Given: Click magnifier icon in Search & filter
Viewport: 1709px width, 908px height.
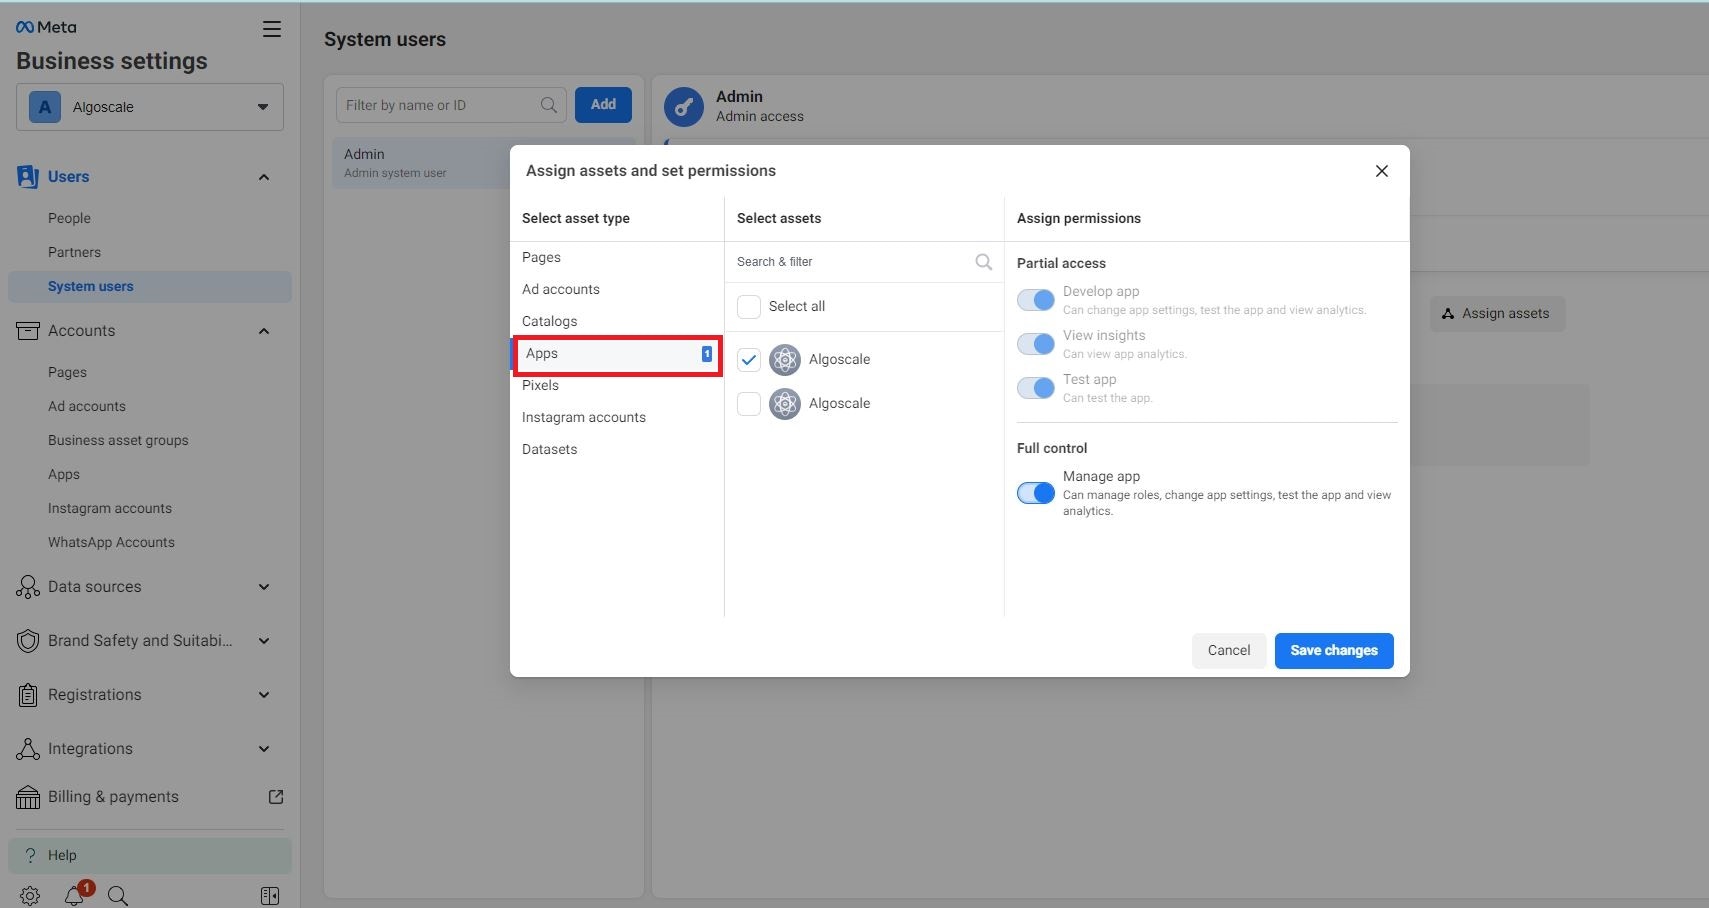Looking at the screenshot, I should pos(984,262).
